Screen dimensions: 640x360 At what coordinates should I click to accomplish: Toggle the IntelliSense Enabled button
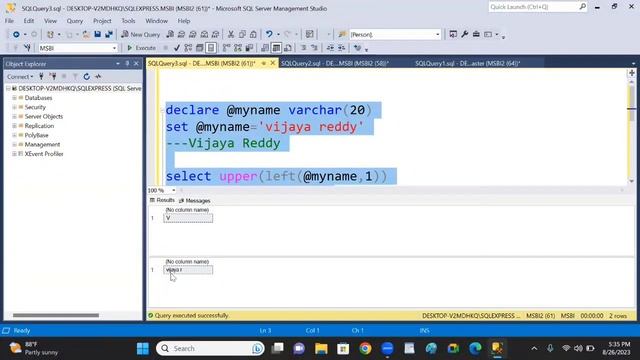coord(211,48)
